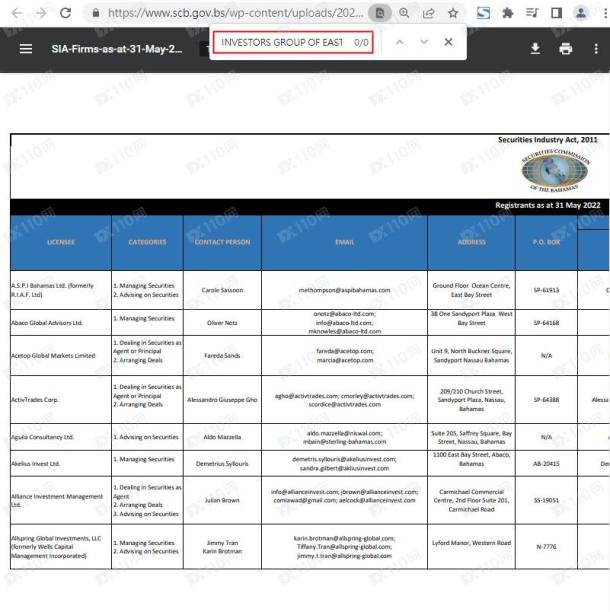The height and width of the screenshot is (612, 610).
Task: Click address 'Lyford Manor, Western Road'
Action: coord(471,543)
